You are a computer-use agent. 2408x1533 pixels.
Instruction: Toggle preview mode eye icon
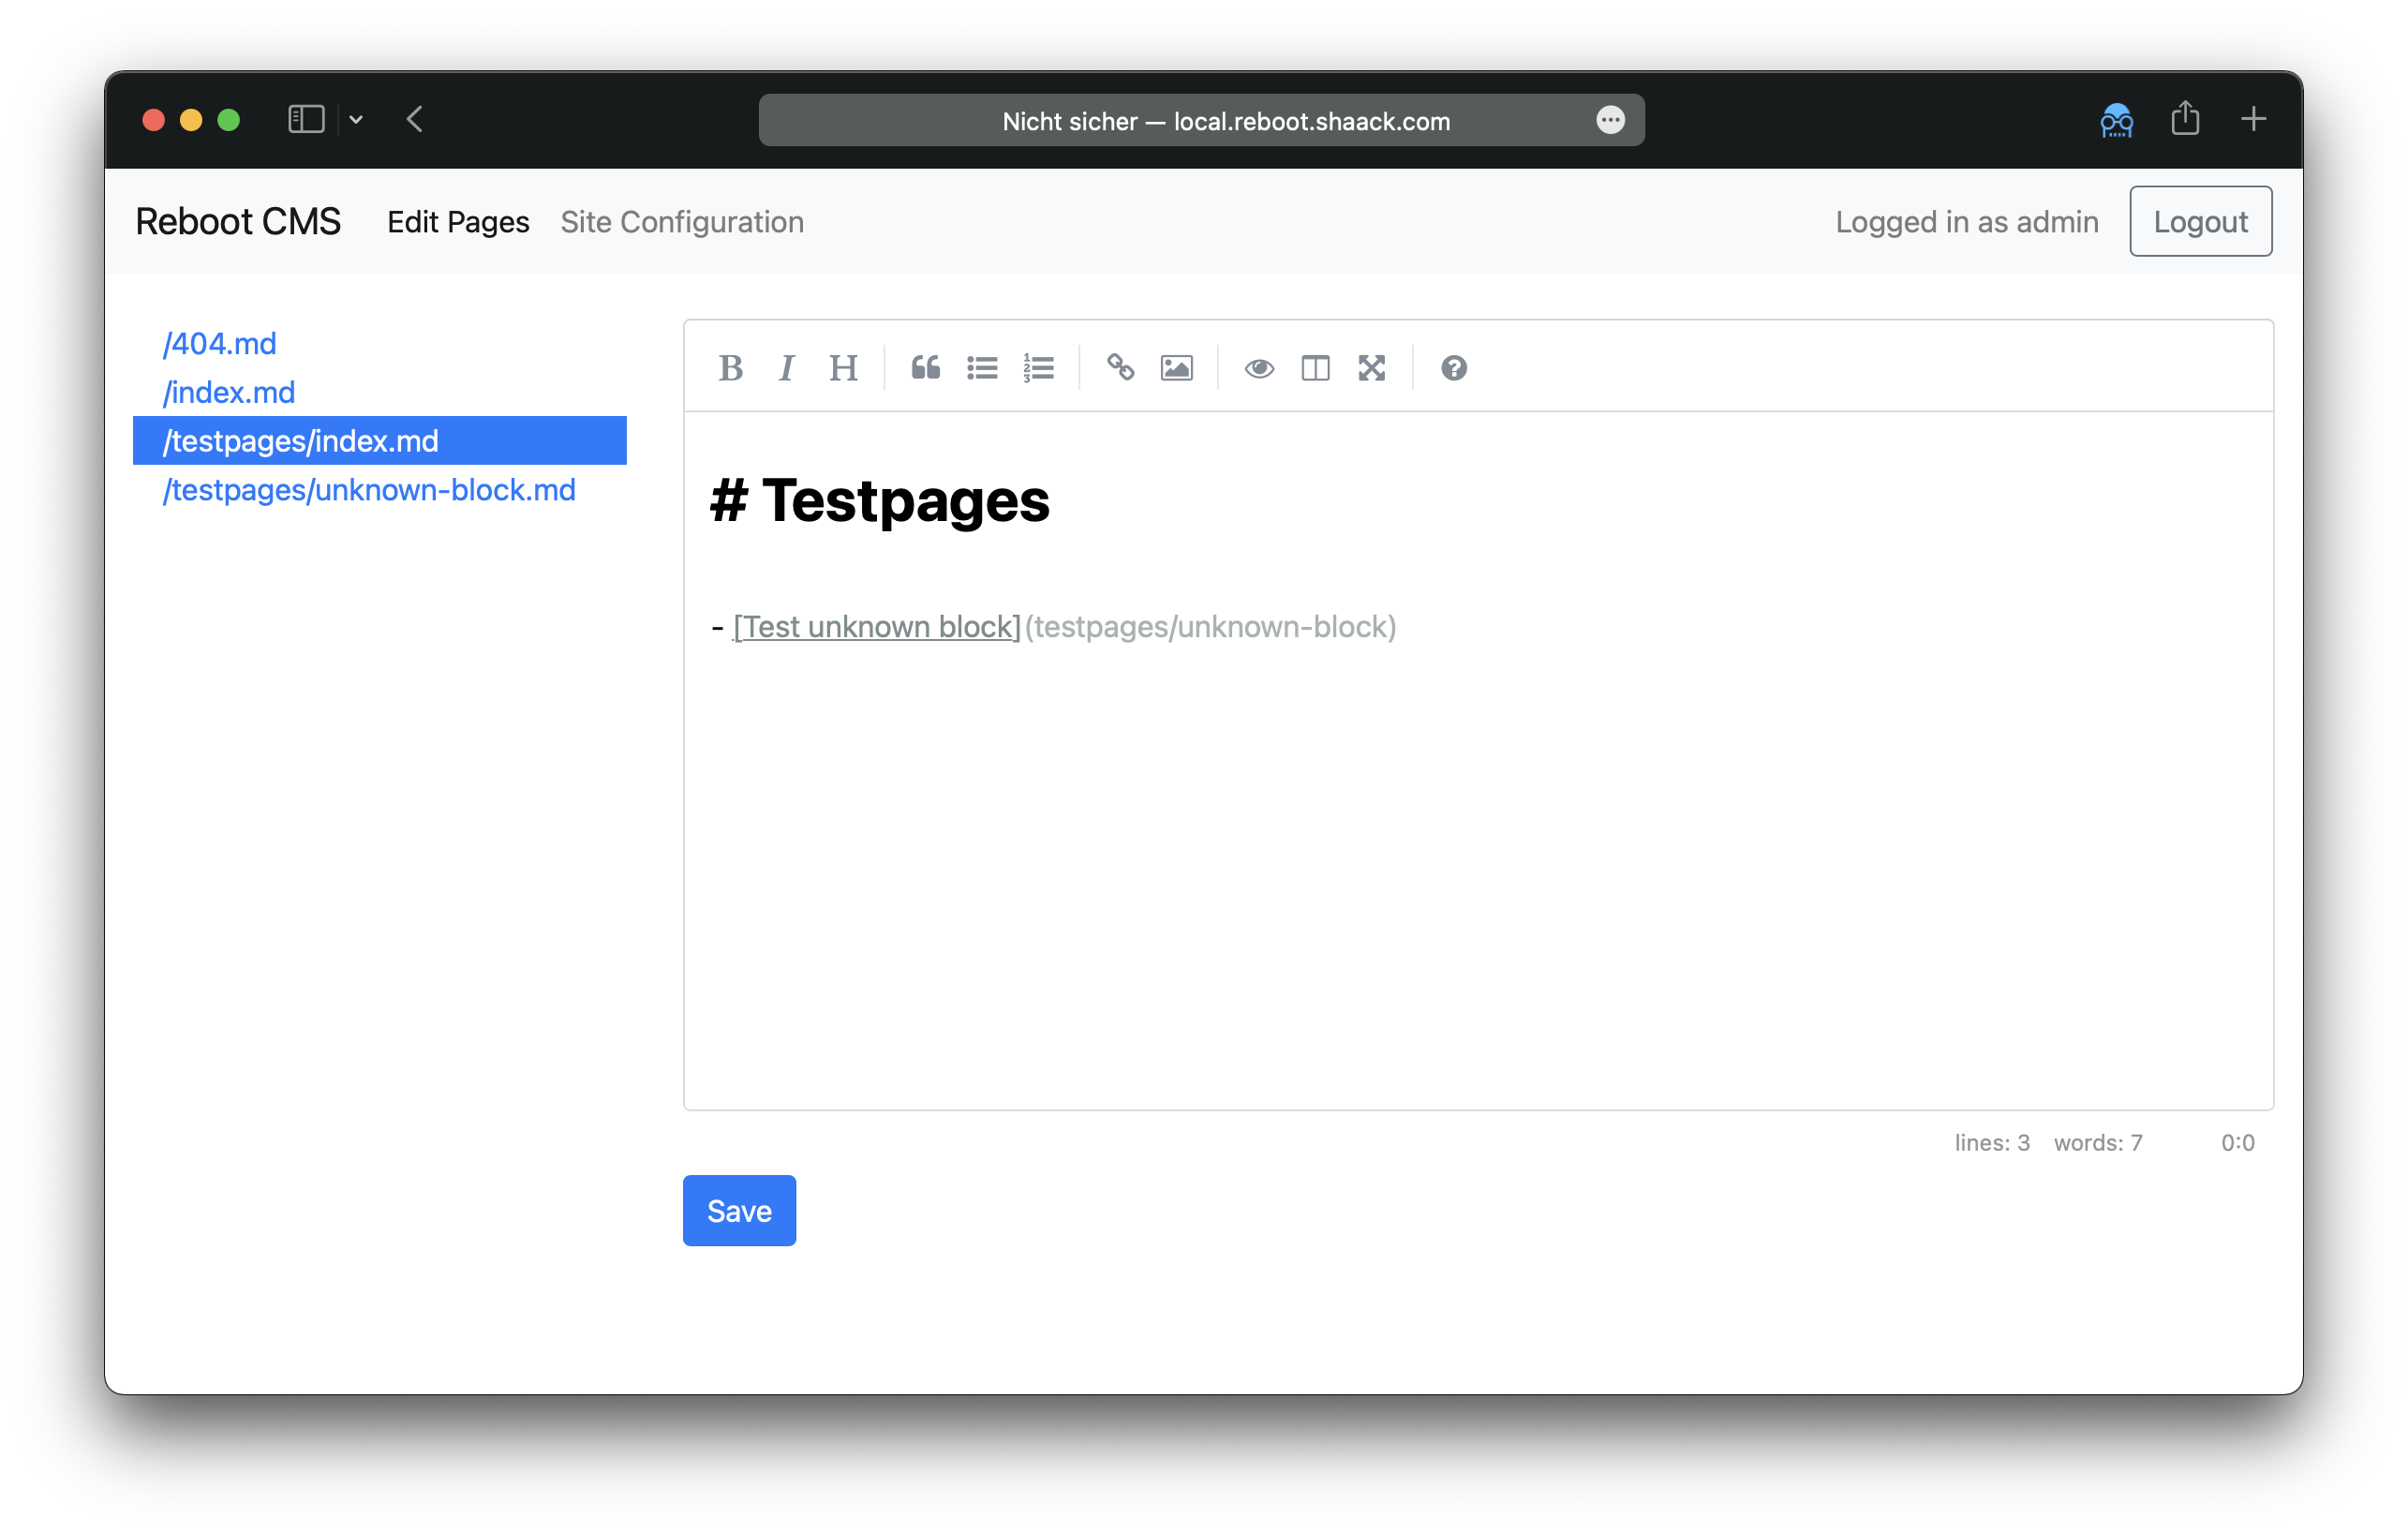pos(1259,368)
